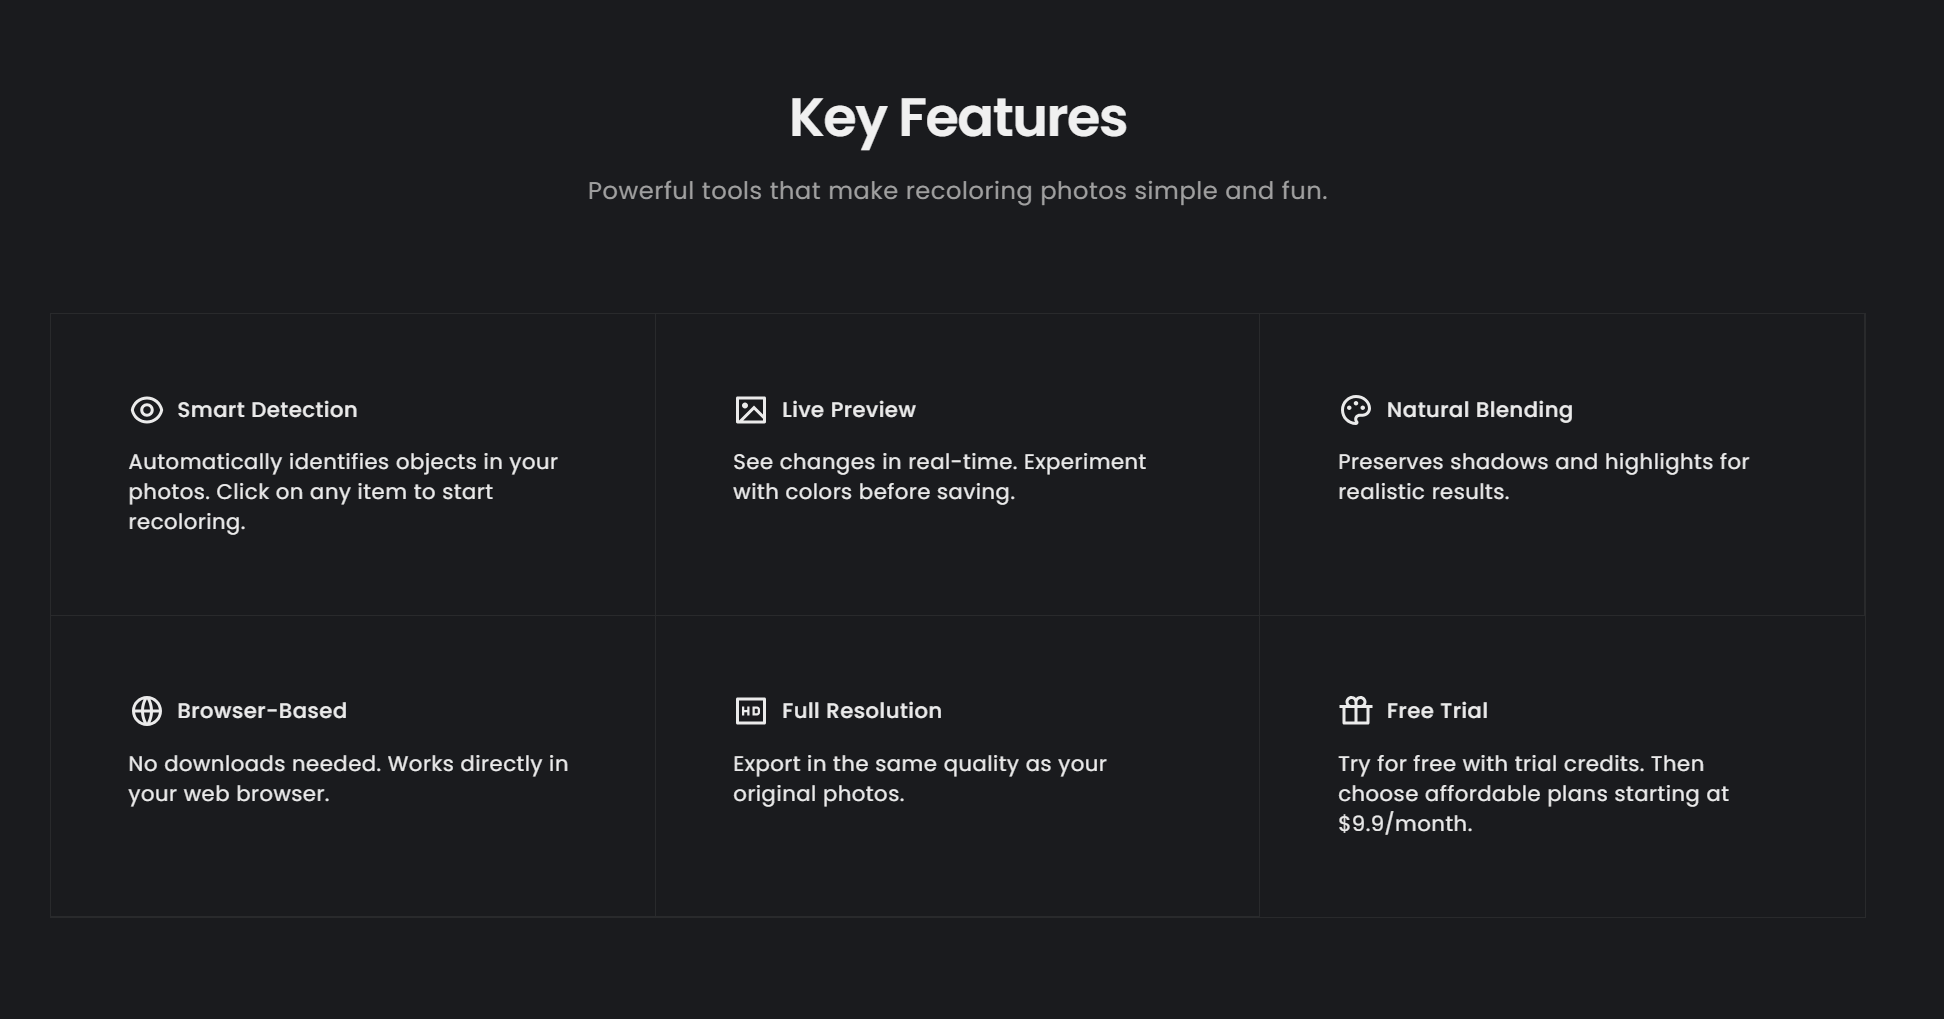Click the 'No downloads needed' description
The height and width of the screenshot is (1019, 1944).
pyautogui.click(x=348, y=779)
